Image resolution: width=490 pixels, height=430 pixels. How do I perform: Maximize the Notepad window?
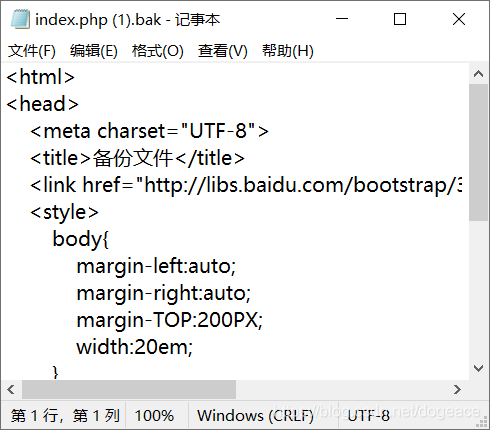400,19
